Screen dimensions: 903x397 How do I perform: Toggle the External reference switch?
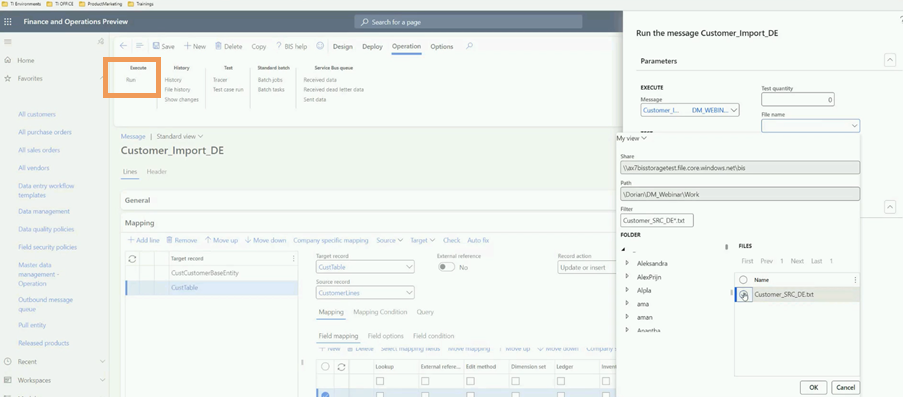pyautogui.click(x=447, y=267)
